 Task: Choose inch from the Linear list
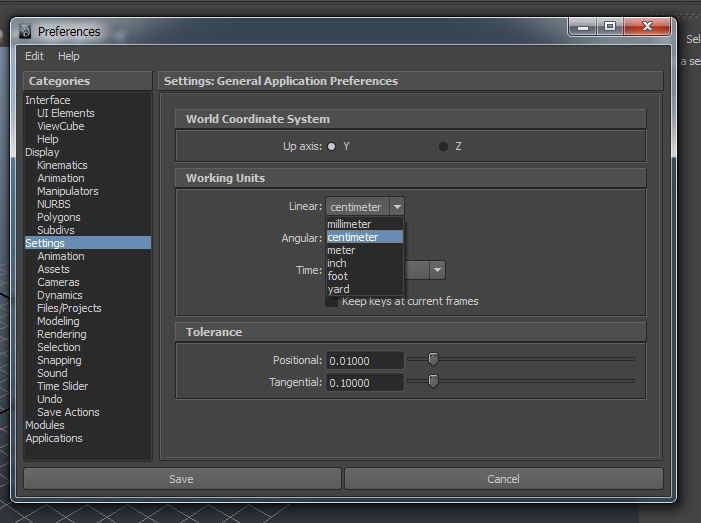pyautogui.click(x=364, y=263)
